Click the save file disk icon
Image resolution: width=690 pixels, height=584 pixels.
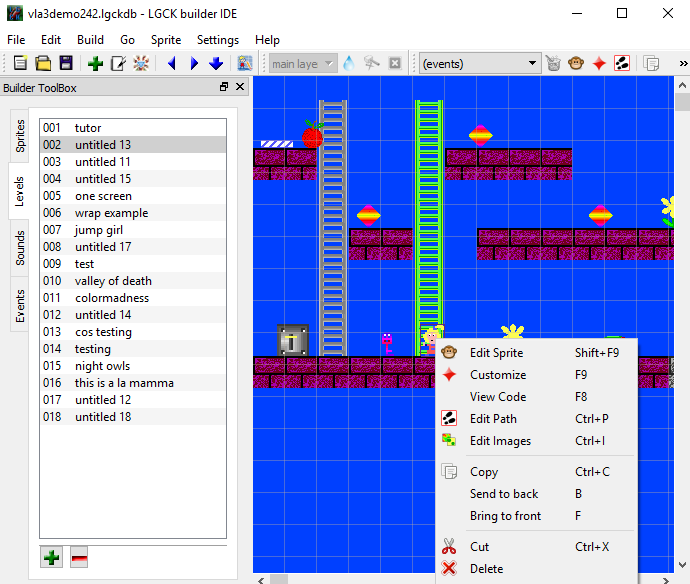(66, 64)
